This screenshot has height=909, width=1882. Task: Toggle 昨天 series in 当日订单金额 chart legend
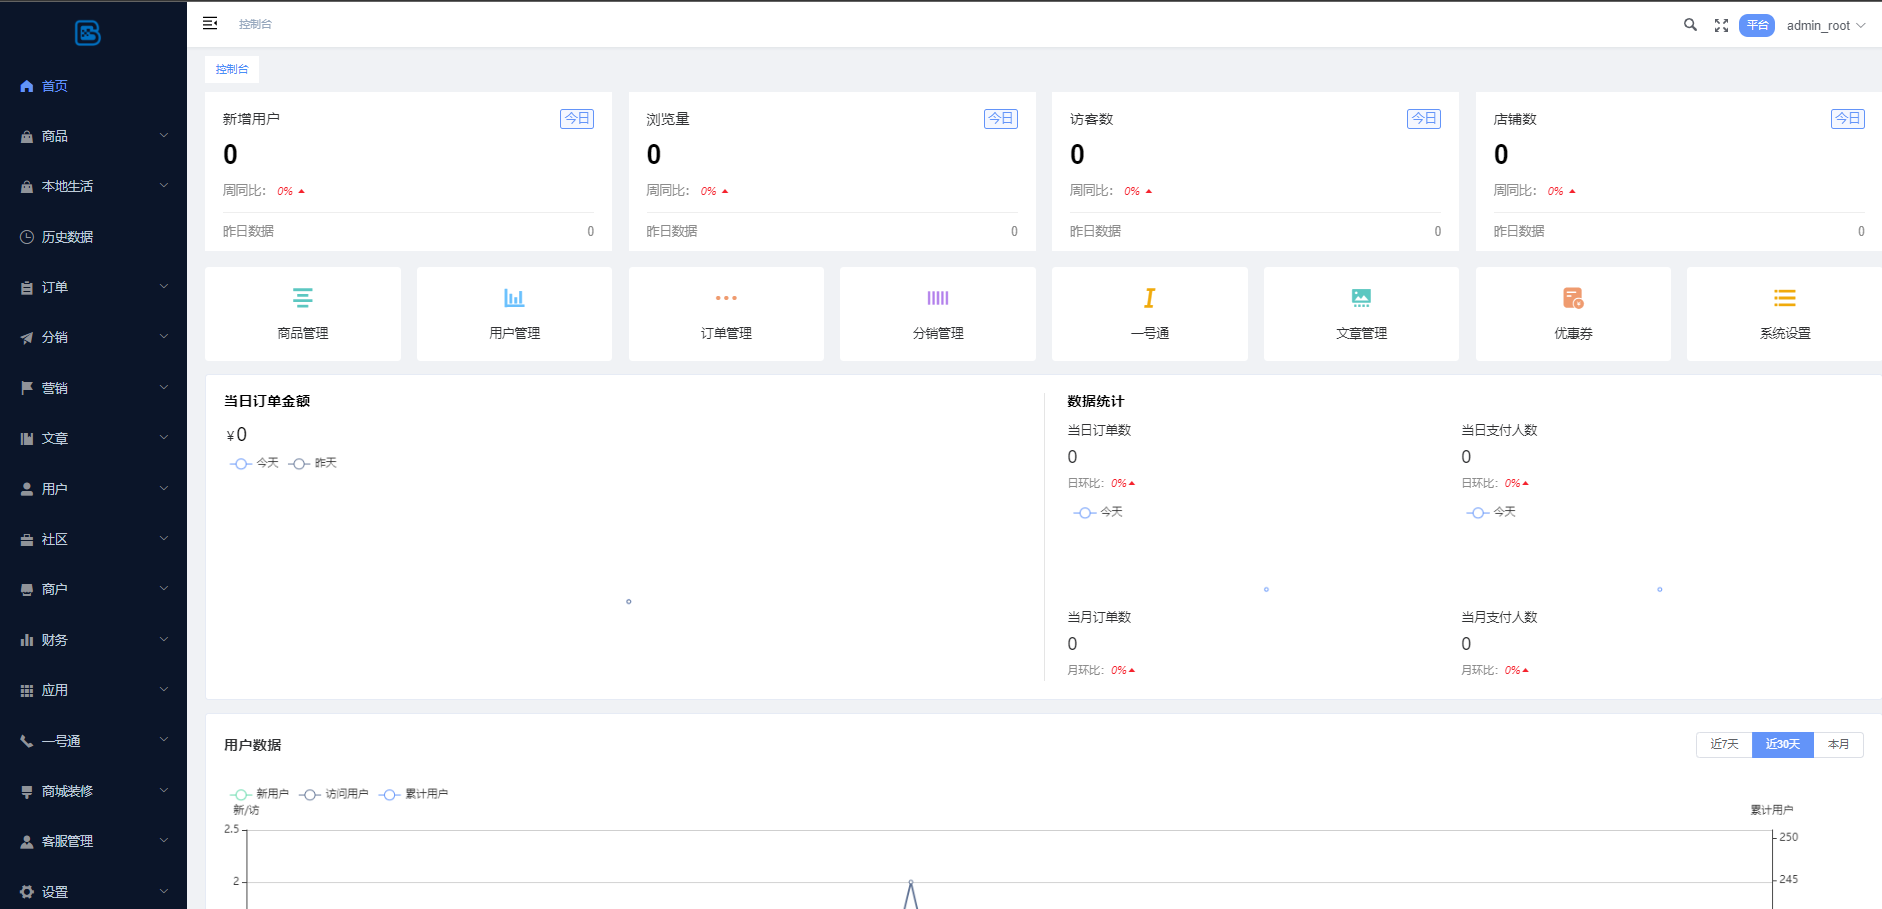coord(313,463)
